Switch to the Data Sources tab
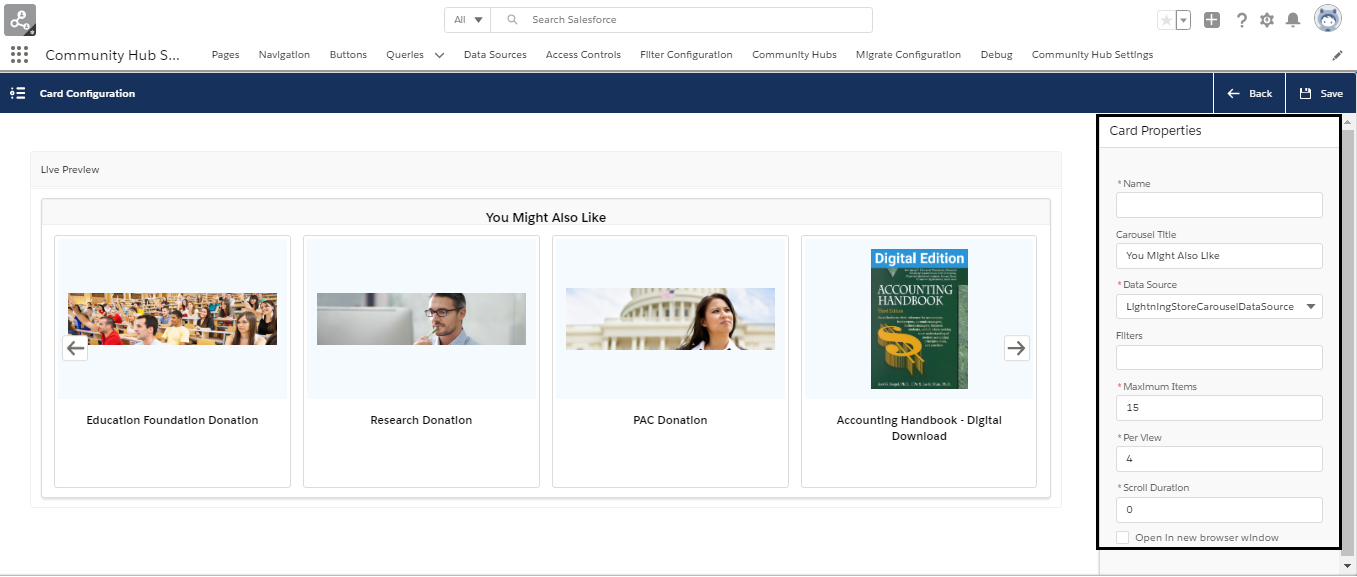 pos(495,55)
